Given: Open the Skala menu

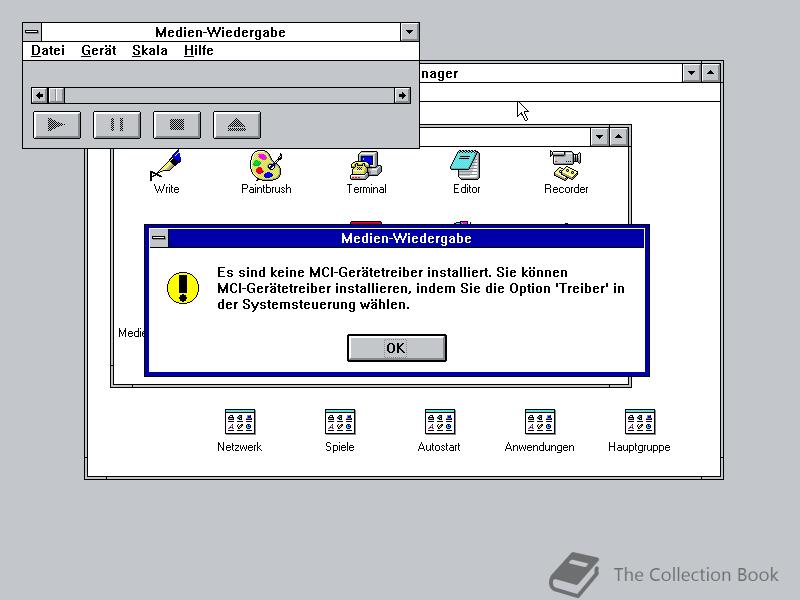Looking at the screenshot, I should pyautogui.click(x=149, y=51).
